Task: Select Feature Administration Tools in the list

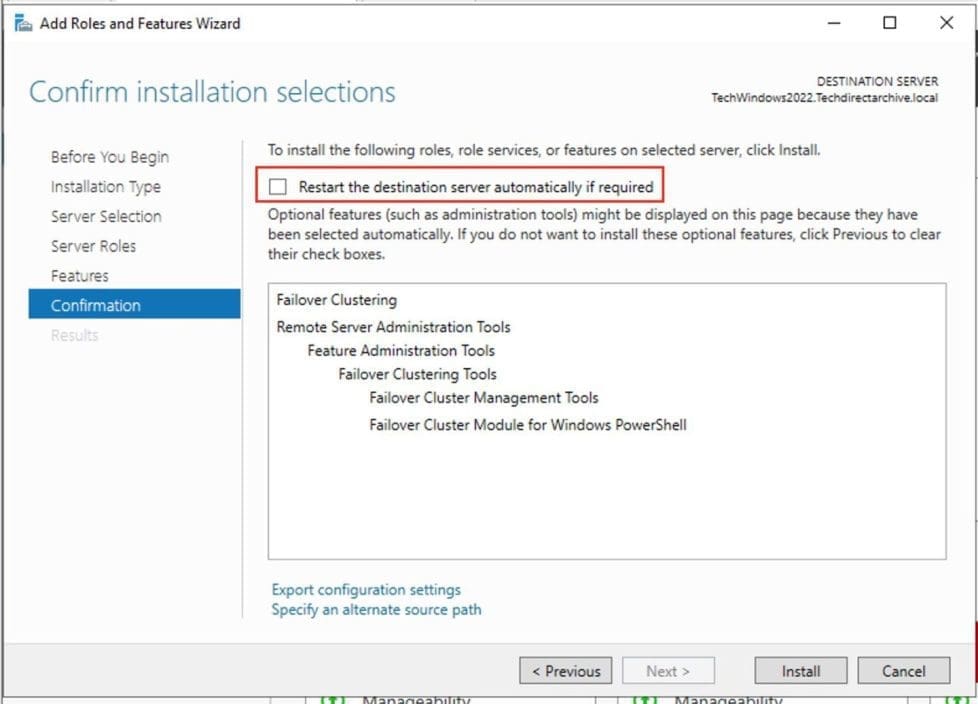Action: point(400,351)
